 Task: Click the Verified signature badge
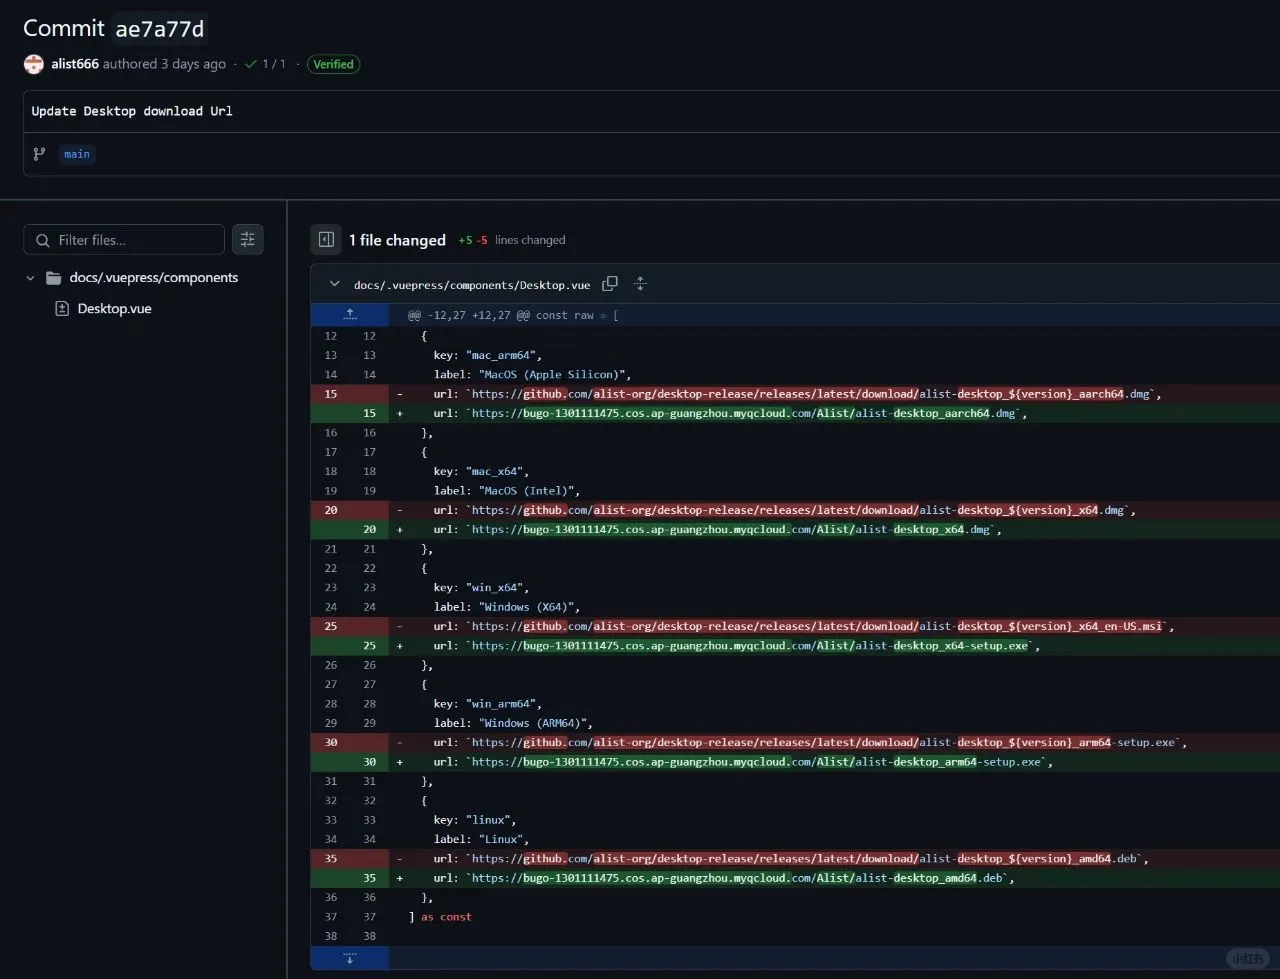pos(333,64)
